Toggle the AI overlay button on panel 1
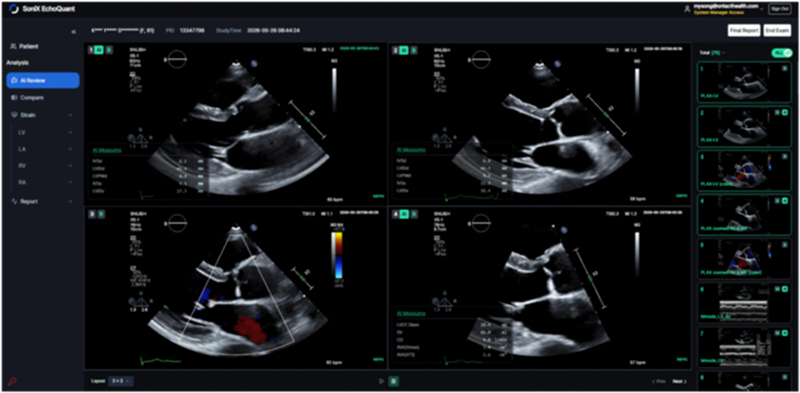Screen dimensions: 800x393 click(99, 50)
